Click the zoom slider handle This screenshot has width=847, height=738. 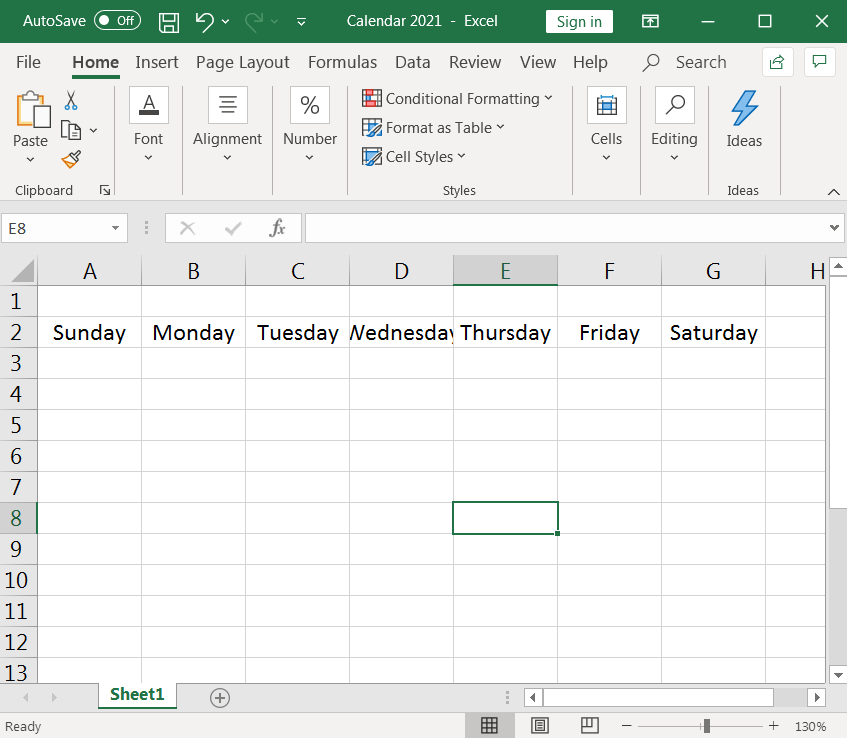point(706,725)
